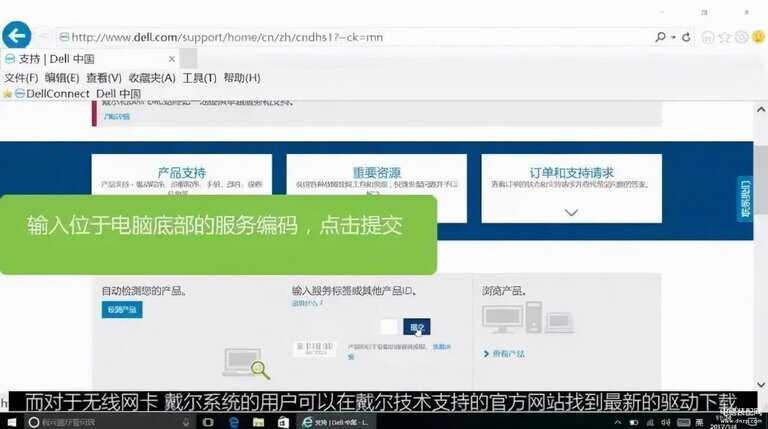Expand 订单和支持请求 chevron arrow

[x=572, y=213]
